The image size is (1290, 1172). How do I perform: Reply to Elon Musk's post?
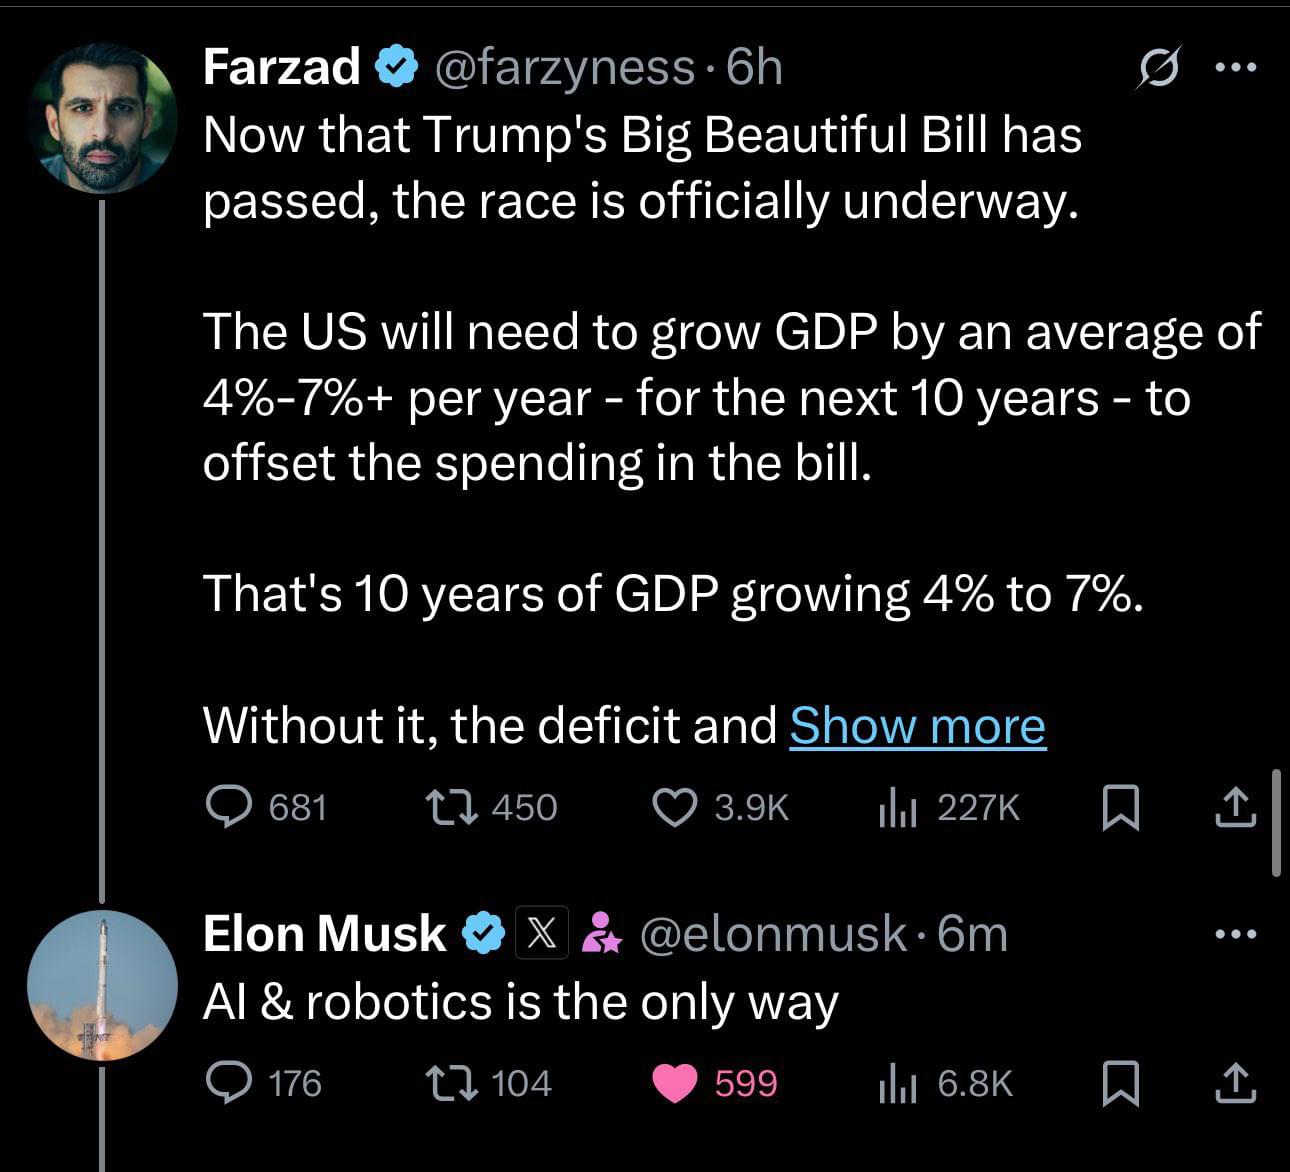[263, 1083]
